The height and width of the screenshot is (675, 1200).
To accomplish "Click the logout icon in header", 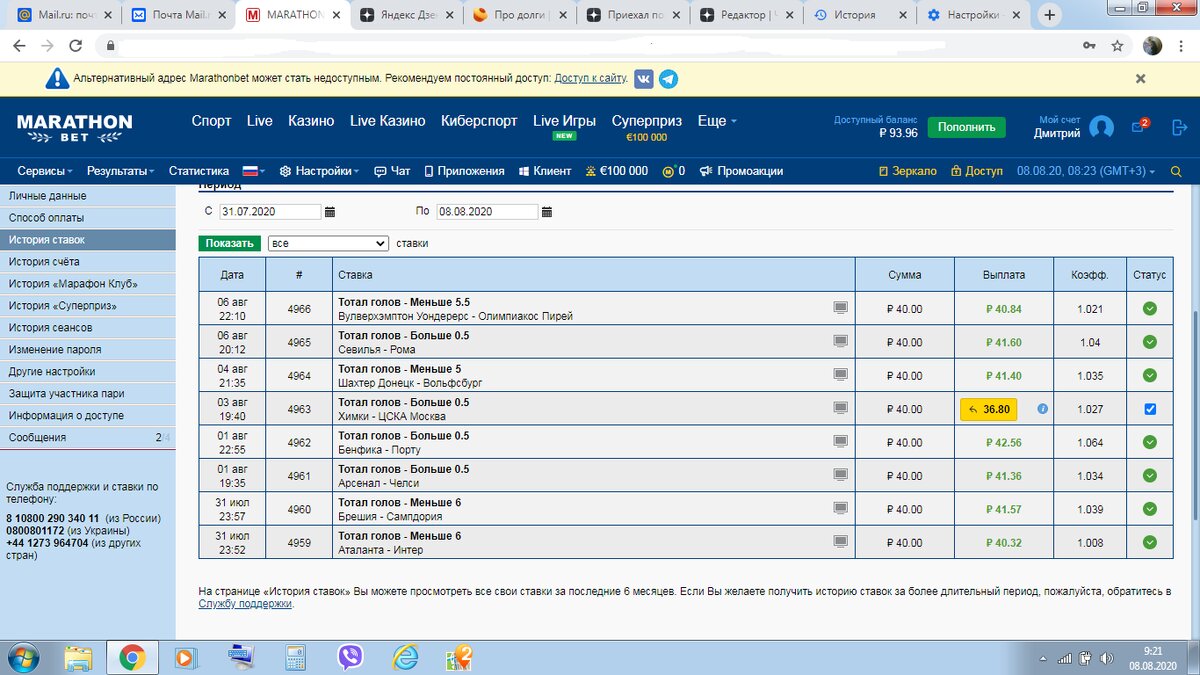I will 1178,127.
